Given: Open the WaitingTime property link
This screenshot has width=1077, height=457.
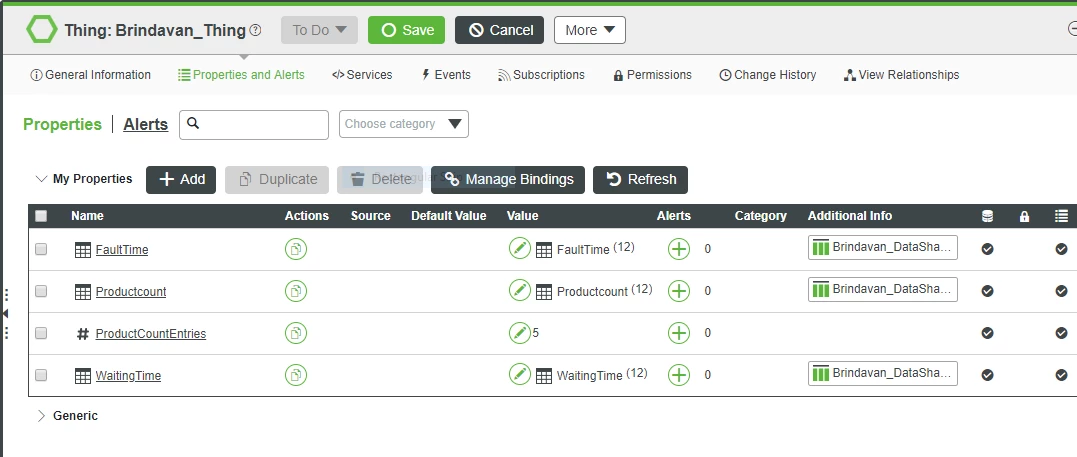Looking at the screenshot, I should [128, 375].
